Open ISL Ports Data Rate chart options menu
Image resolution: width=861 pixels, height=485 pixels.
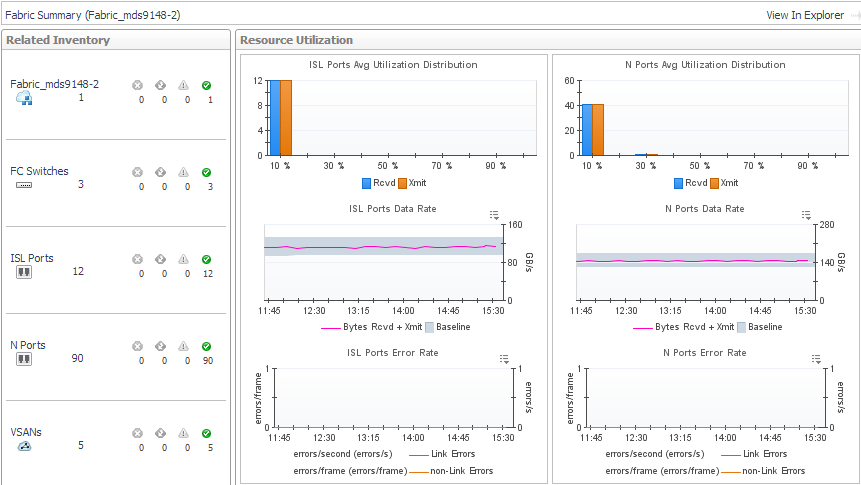494,215
